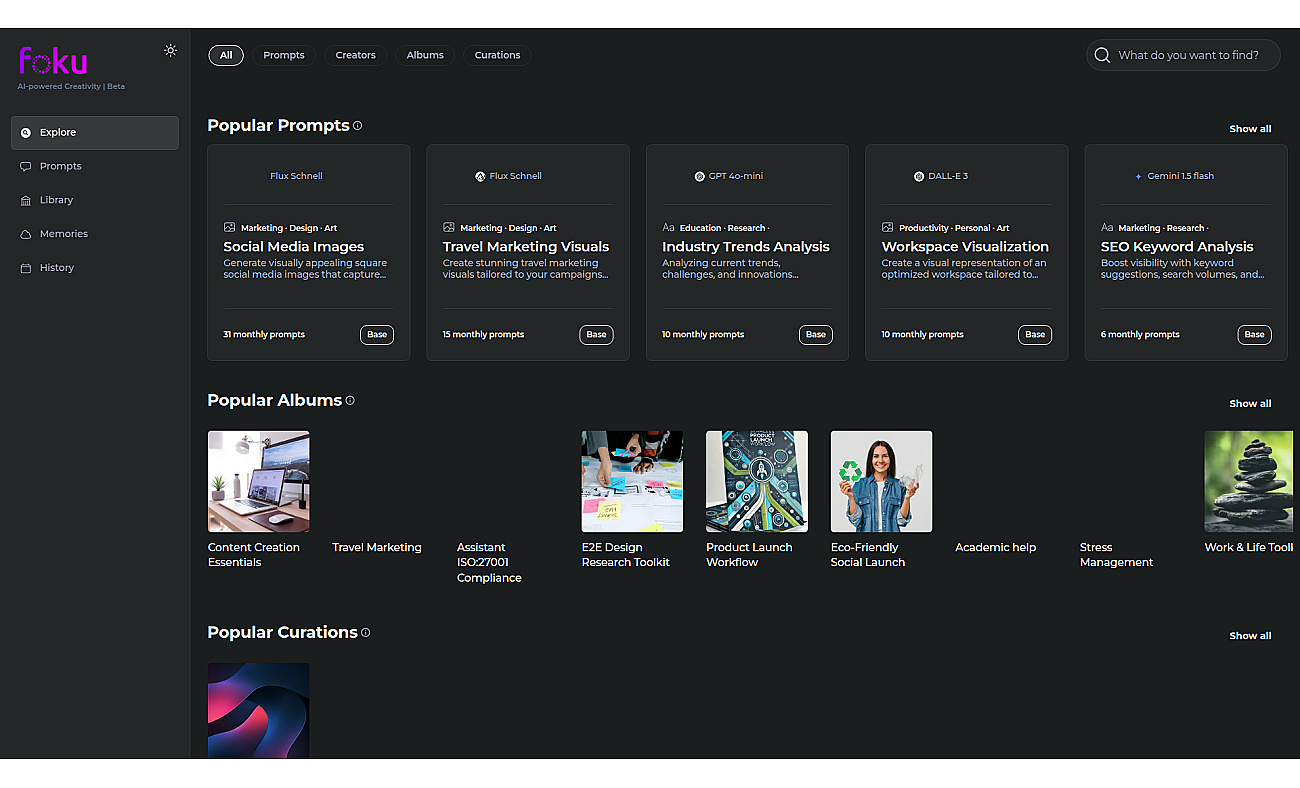Image resolution: width=1300 pixels, height=788 pixels.
Task: Click the Gemini 1.5 flash model icon
Action: click(1138, 176)
